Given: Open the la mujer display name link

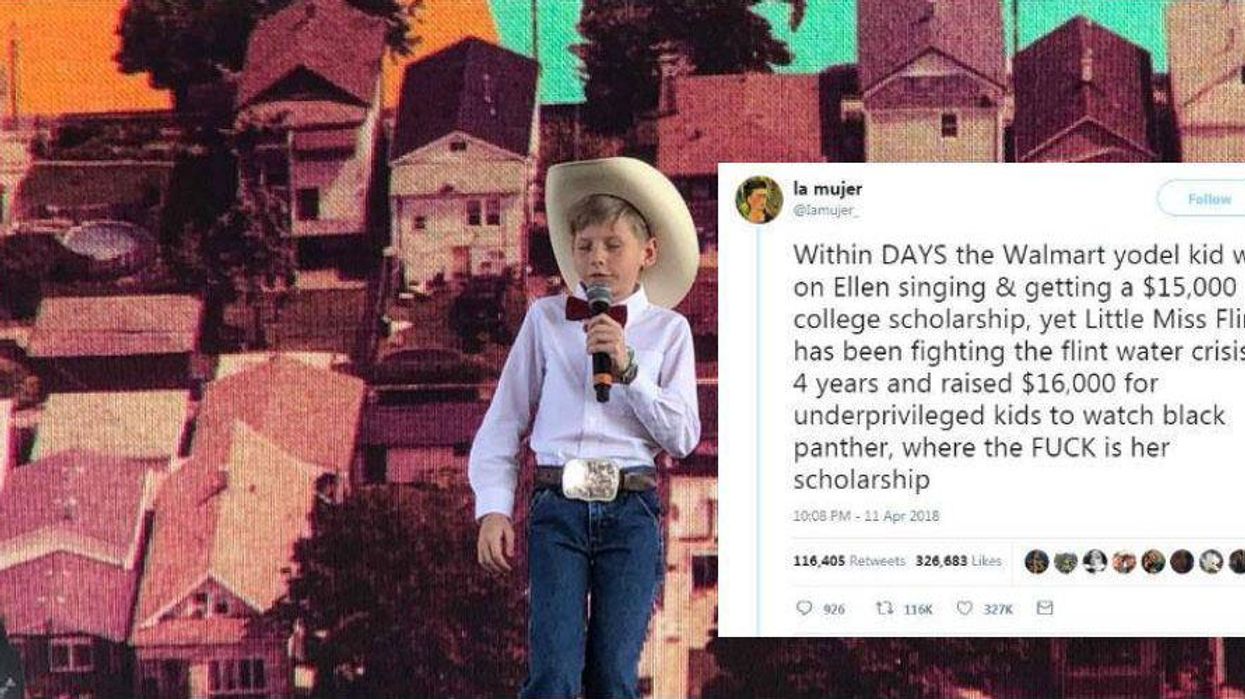Looking at the screenshot, I should (827, 189).
